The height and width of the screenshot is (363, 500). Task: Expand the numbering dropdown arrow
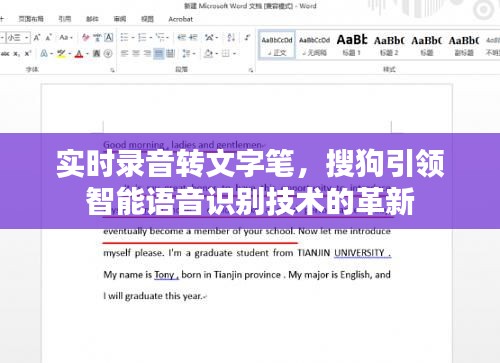150,38
